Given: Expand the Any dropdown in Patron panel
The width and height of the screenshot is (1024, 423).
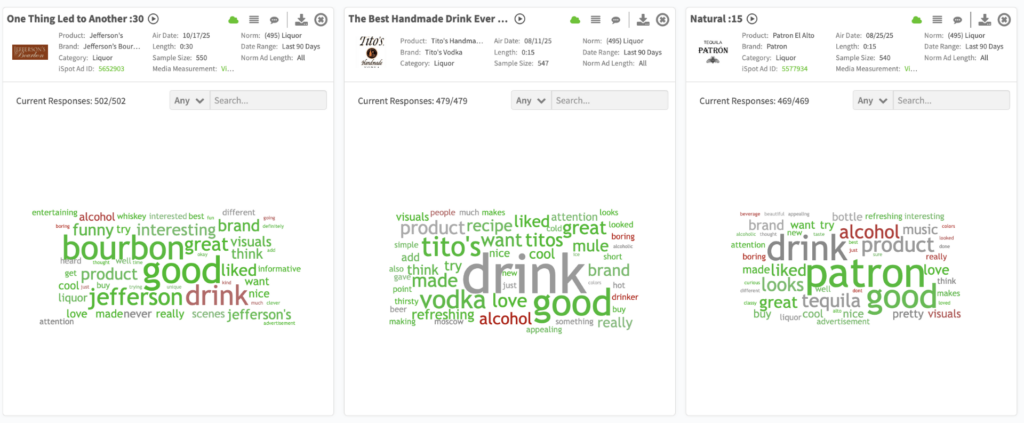Looking at the screenshot, I should [x=872, y=100].
